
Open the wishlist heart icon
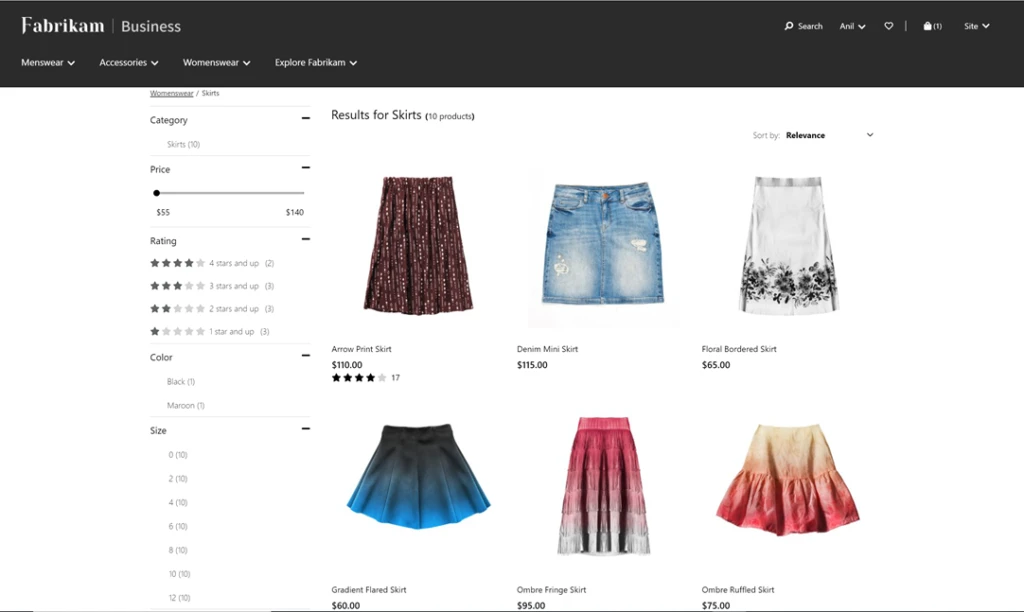[889, 26]
